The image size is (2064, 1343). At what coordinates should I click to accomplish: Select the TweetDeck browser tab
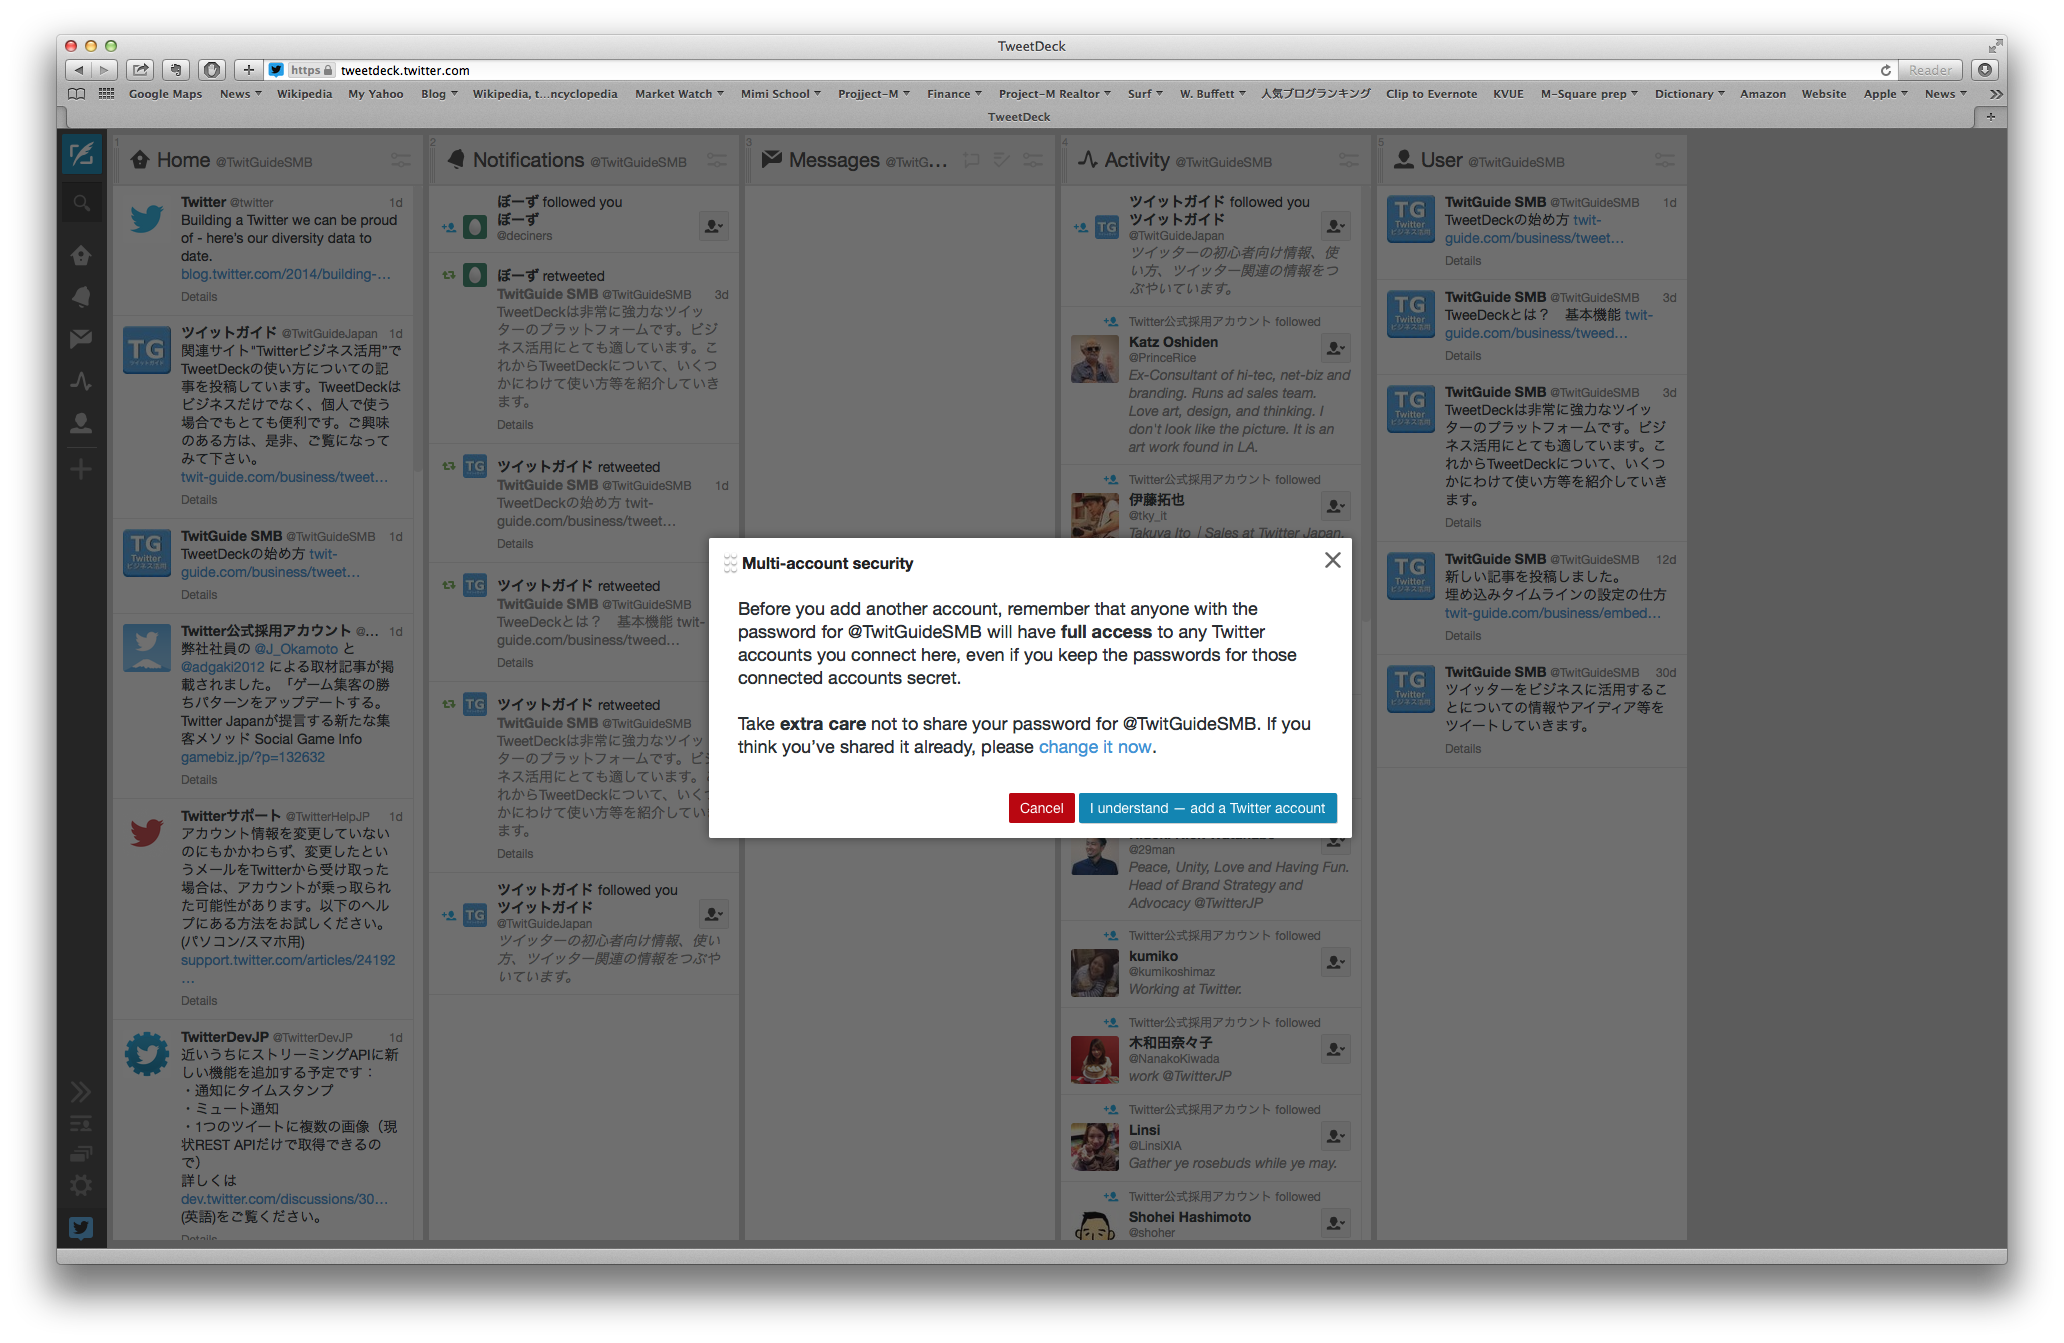(1018, 117)
